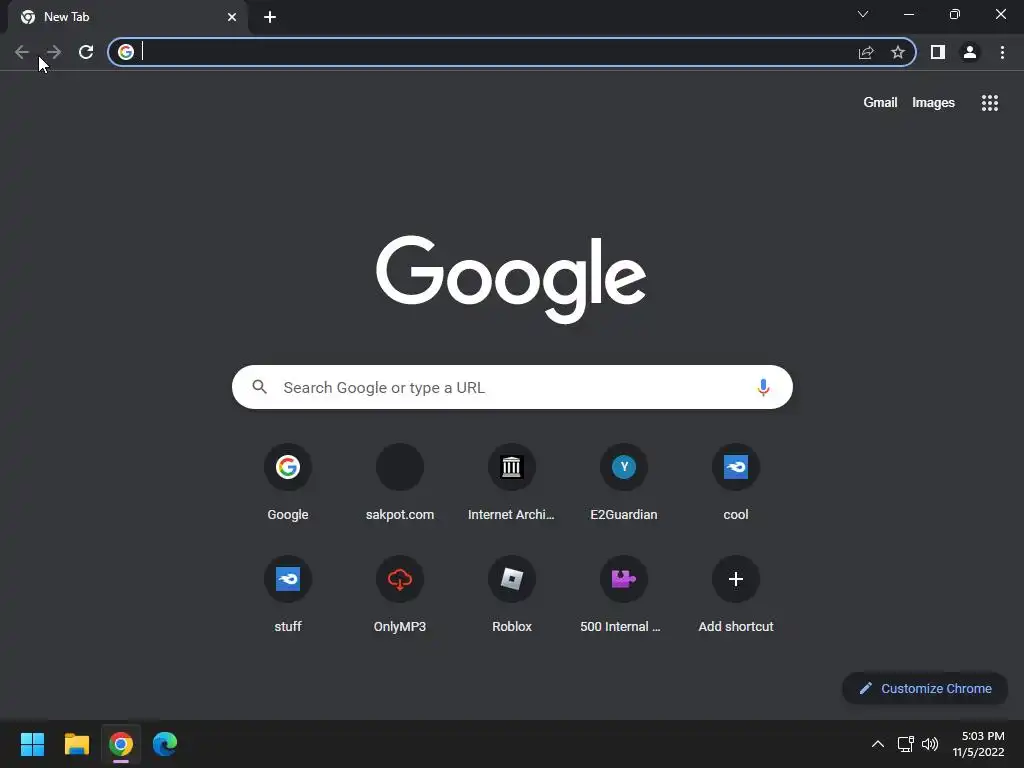Screen dimensions: 1024x768
Task: Show hidden system tray icons
Action: tap(878, 744)
